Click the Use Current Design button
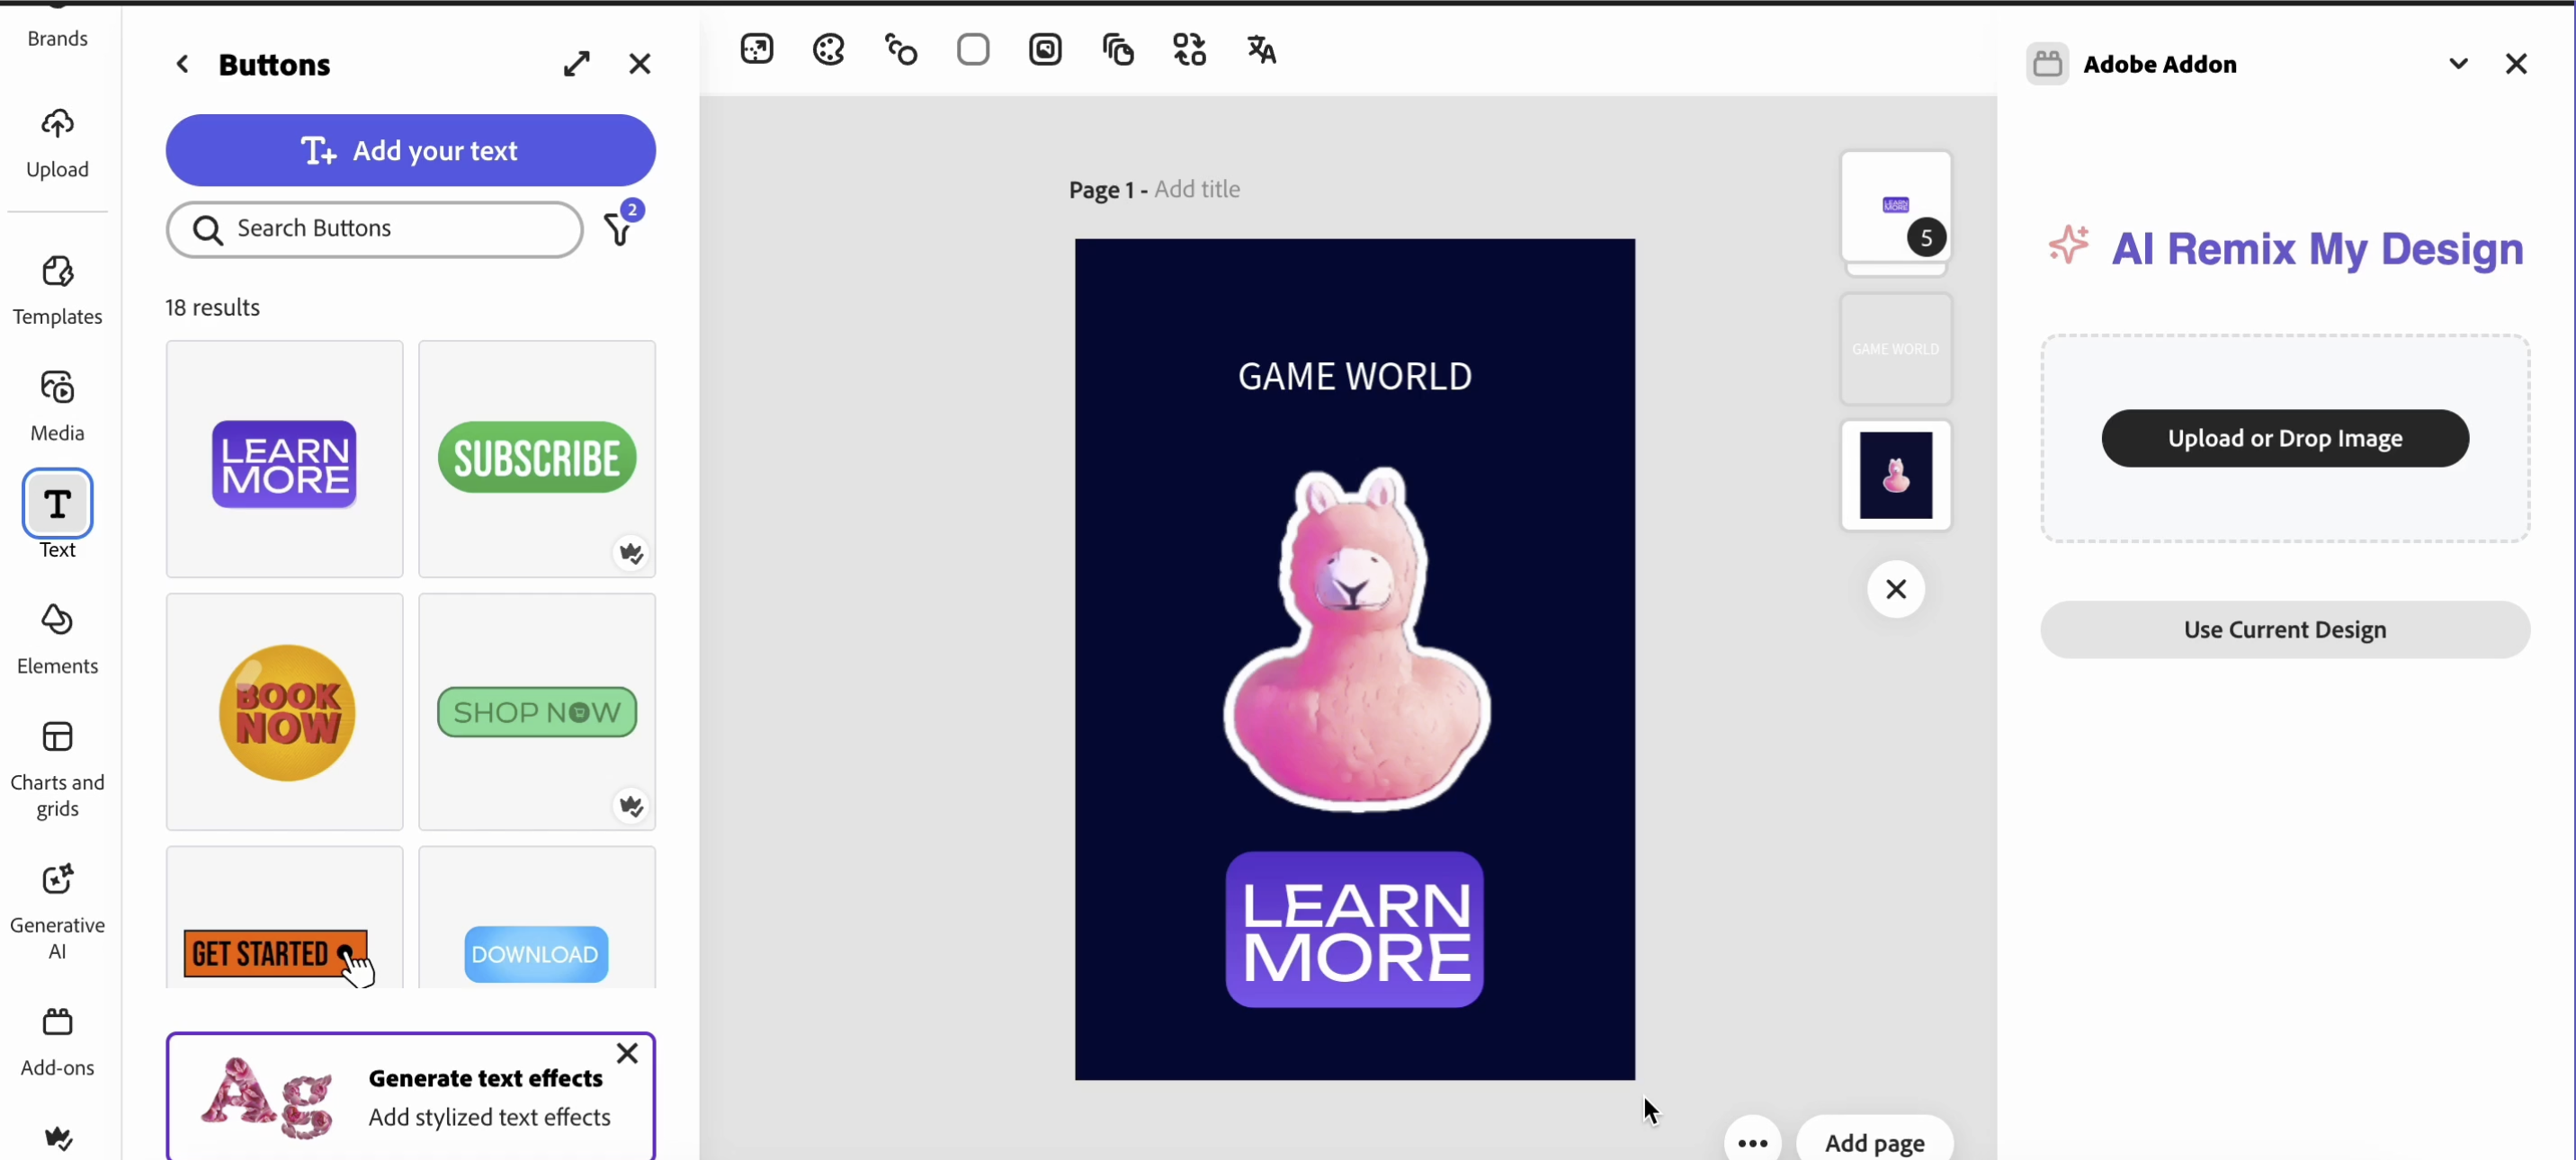Image resolution: width=2576 pixels, height=1160 pixels. (x=2284, y=629)
